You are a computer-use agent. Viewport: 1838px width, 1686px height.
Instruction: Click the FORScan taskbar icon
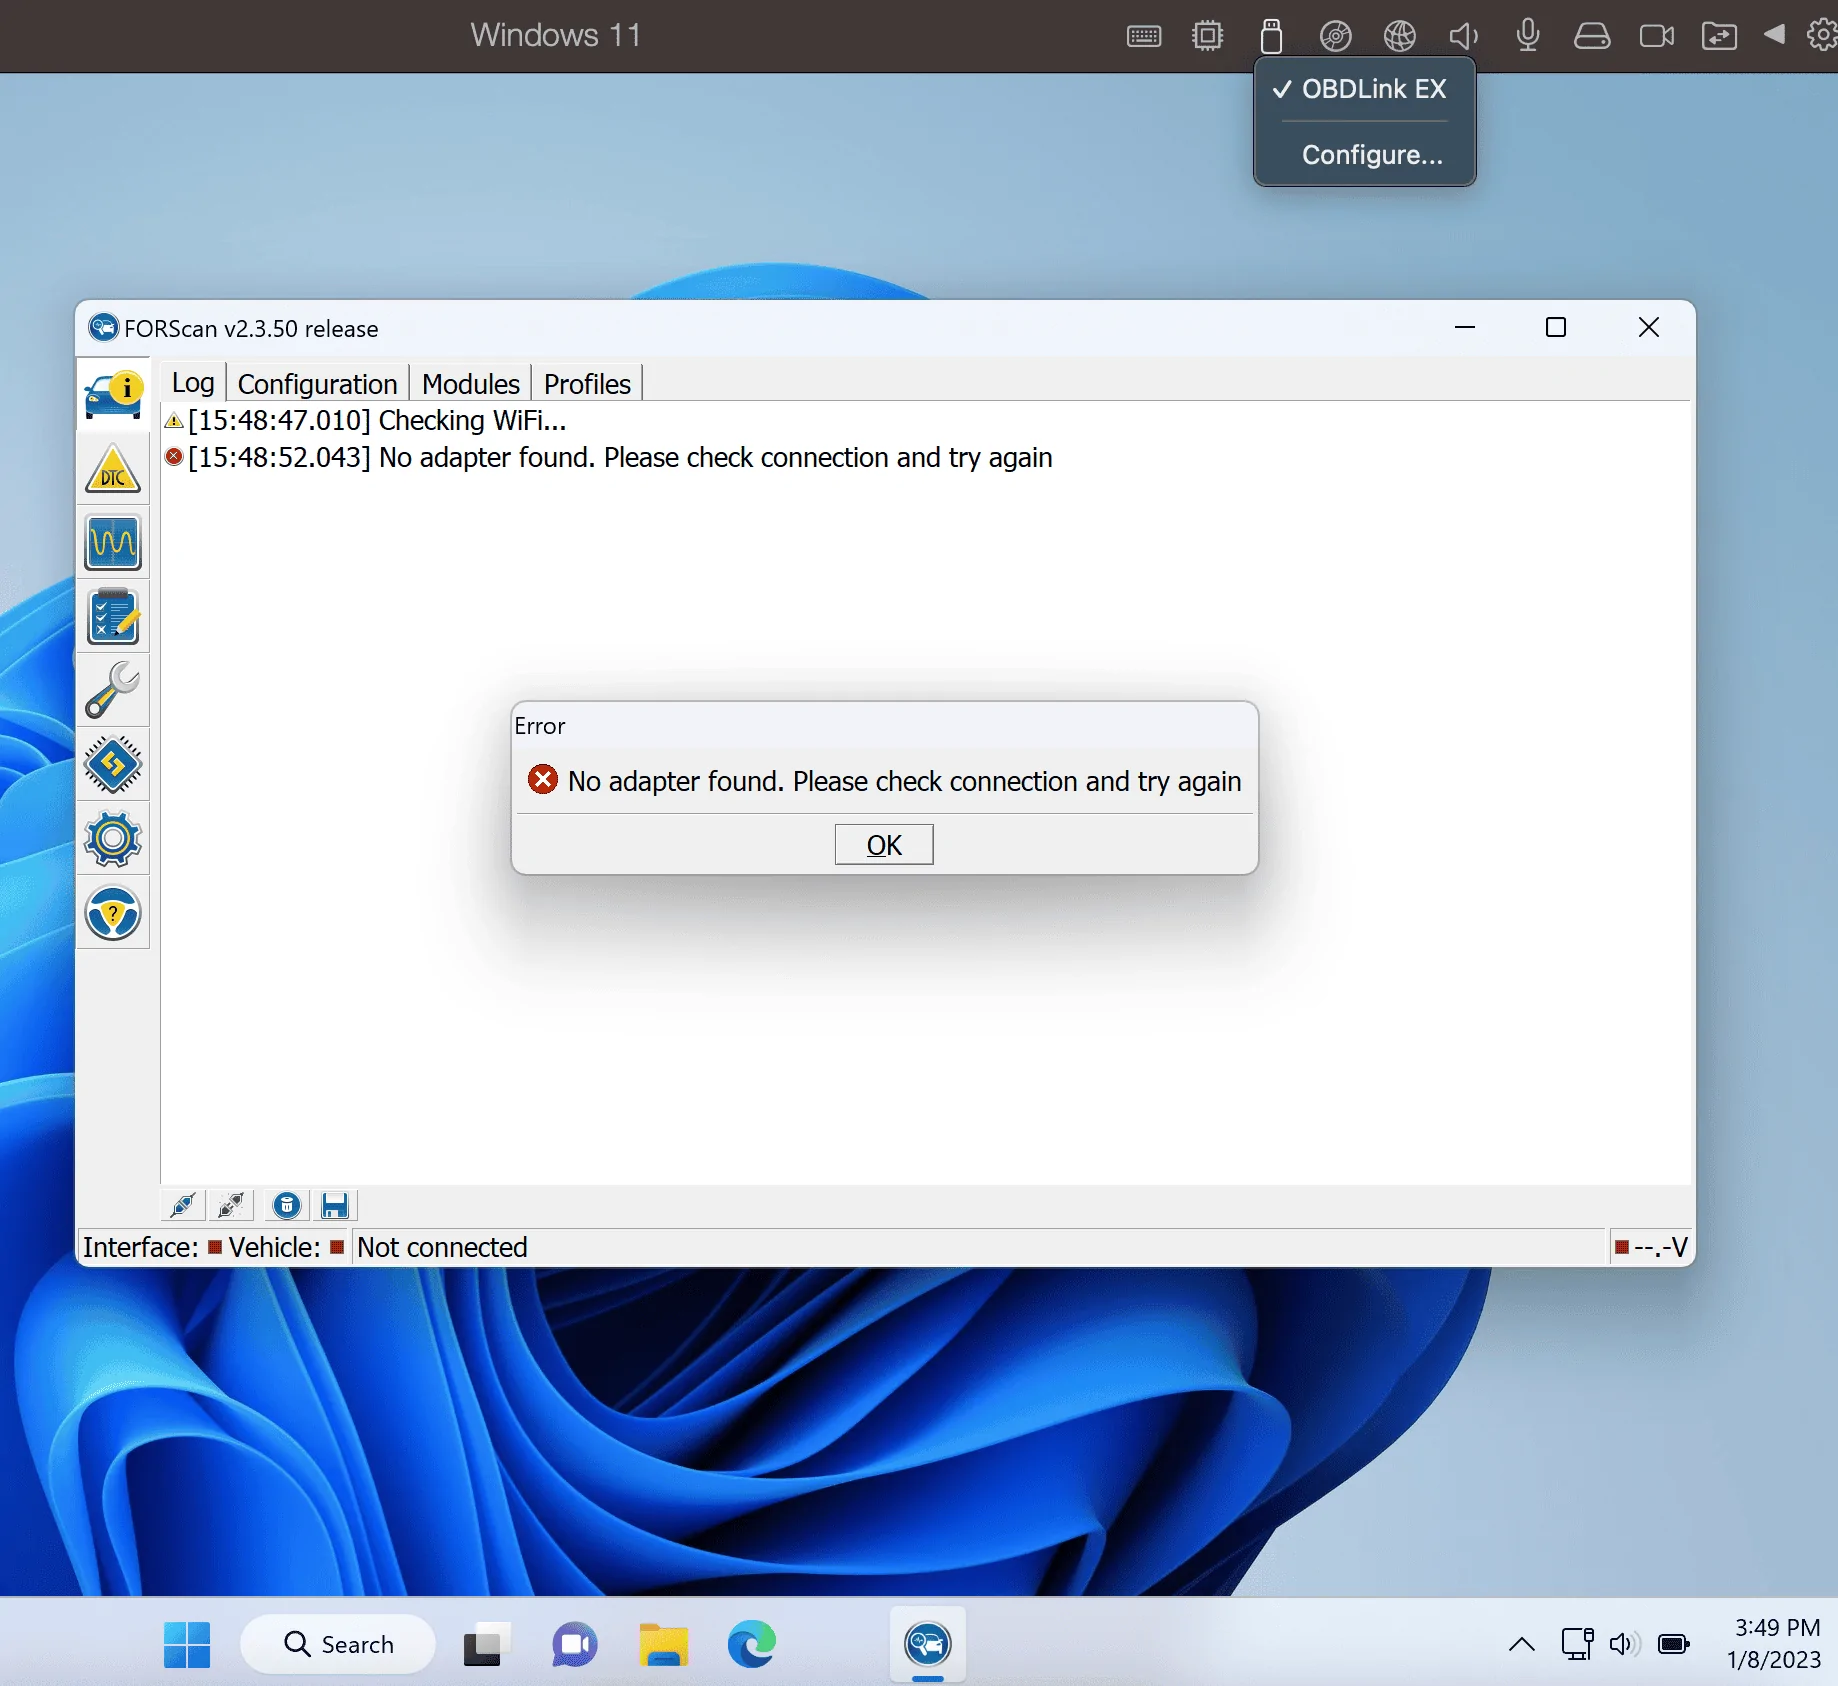[x=928, y=1644]
